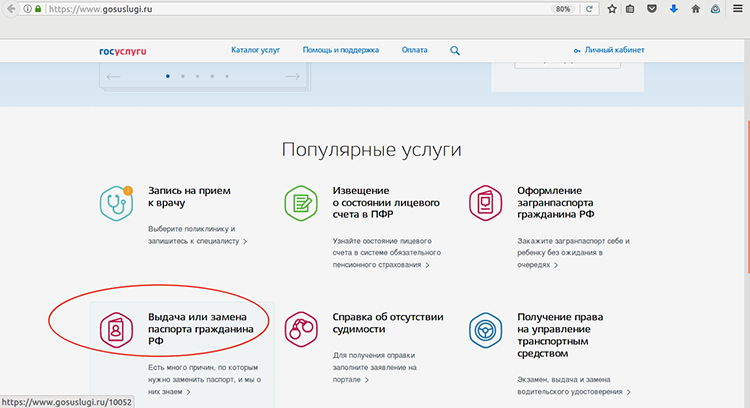Viewport: 750px width, 408px height.
Task: Open the browser hamburger menu
Action: click(739, 9)
